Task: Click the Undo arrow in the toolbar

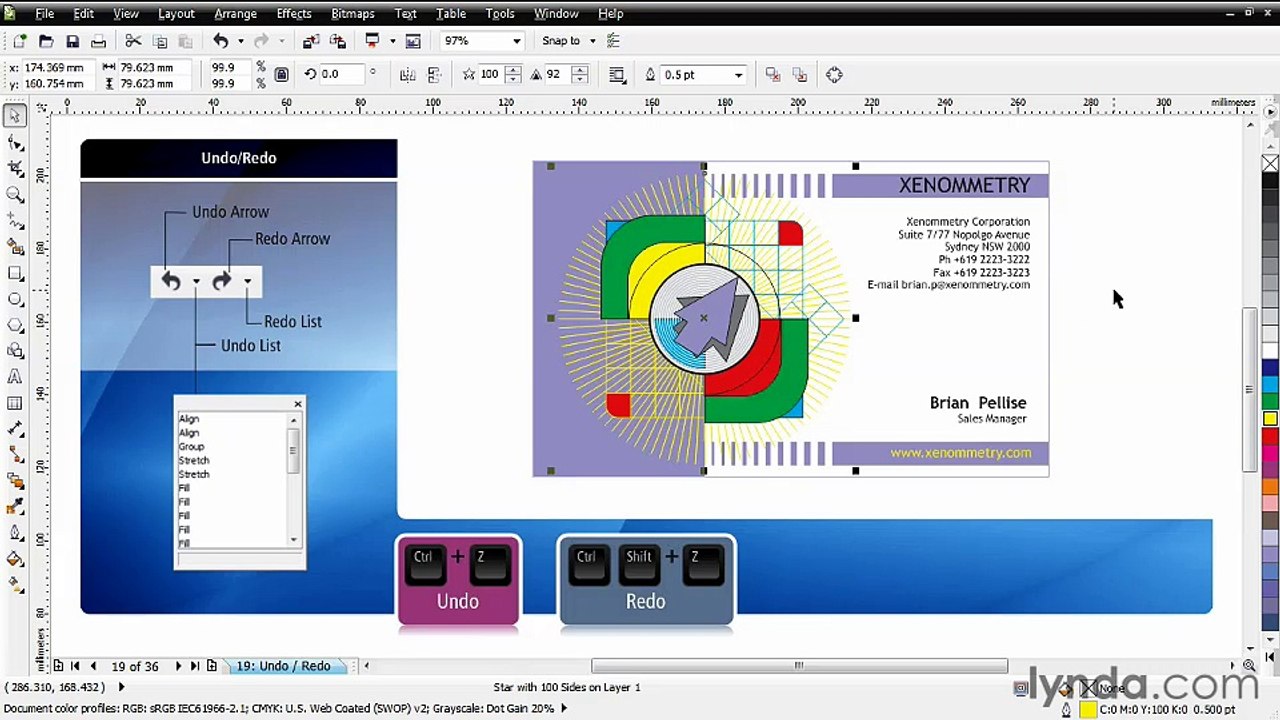Action: click(x=221, y=41)
